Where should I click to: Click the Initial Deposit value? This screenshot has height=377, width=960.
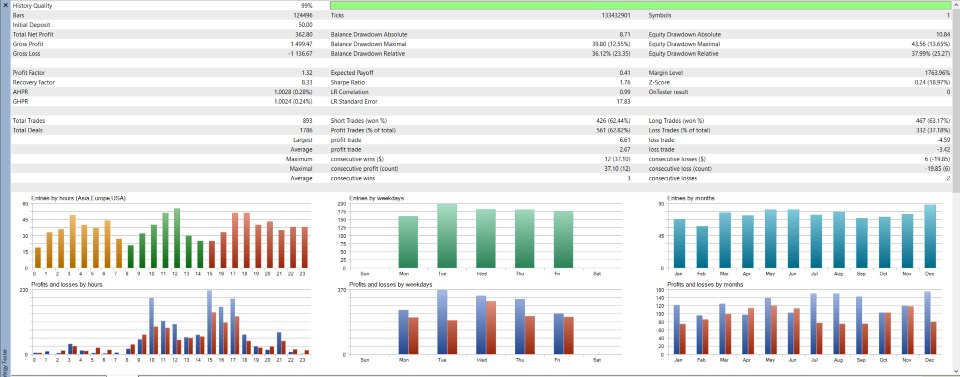tap(306, 25)
